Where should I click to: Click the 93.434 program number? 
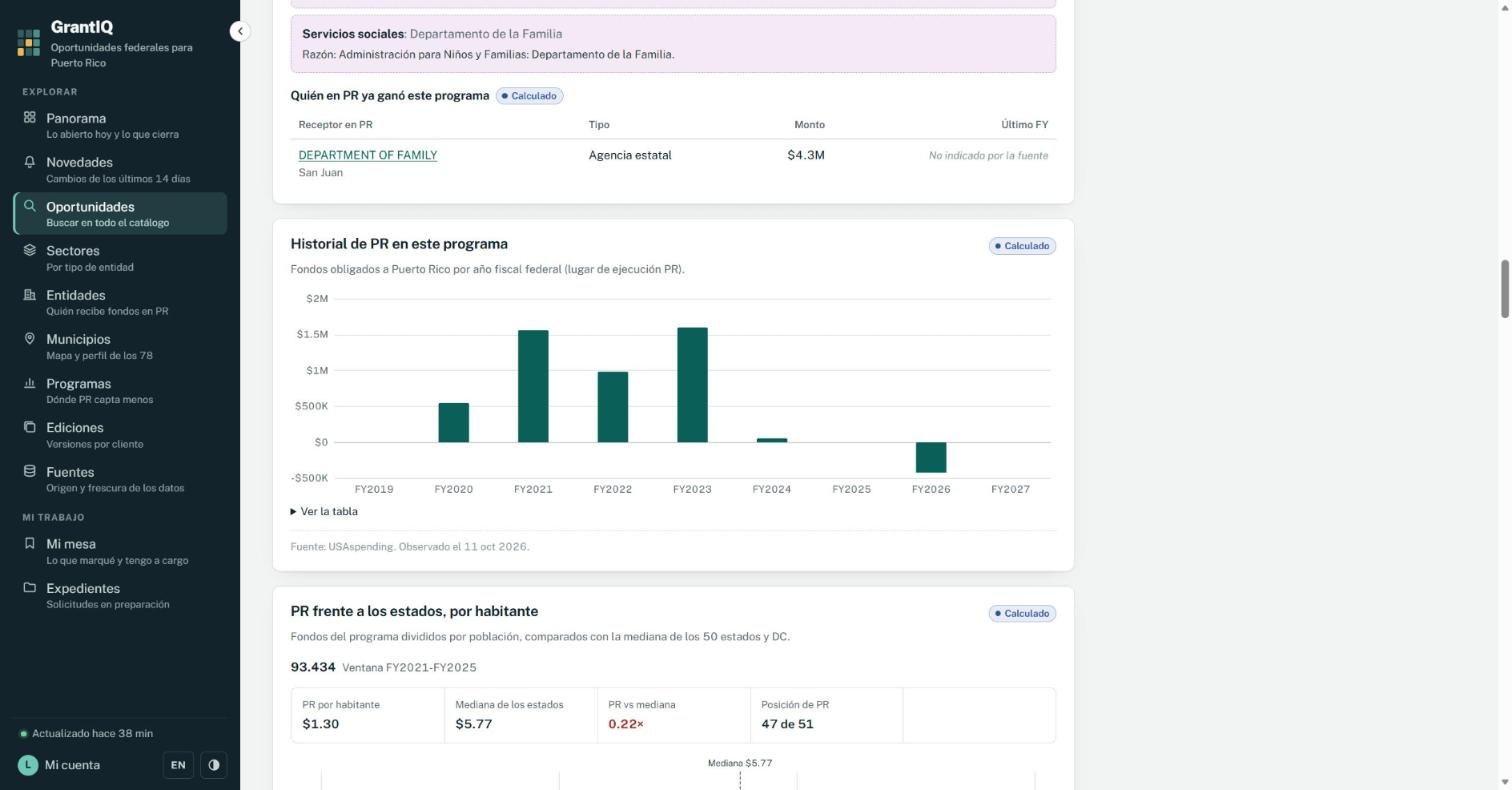313,667
